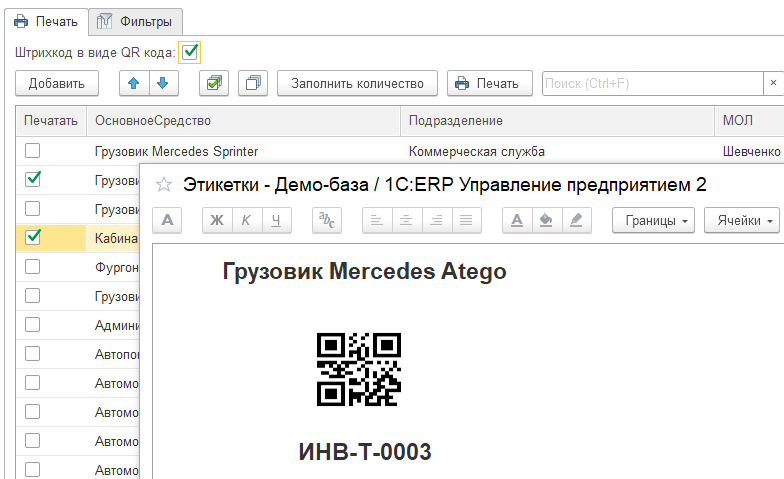The width and height of the screenshot is (784, 479).
Task: Click the Печать button with printer icon
Action: (490, 83)
